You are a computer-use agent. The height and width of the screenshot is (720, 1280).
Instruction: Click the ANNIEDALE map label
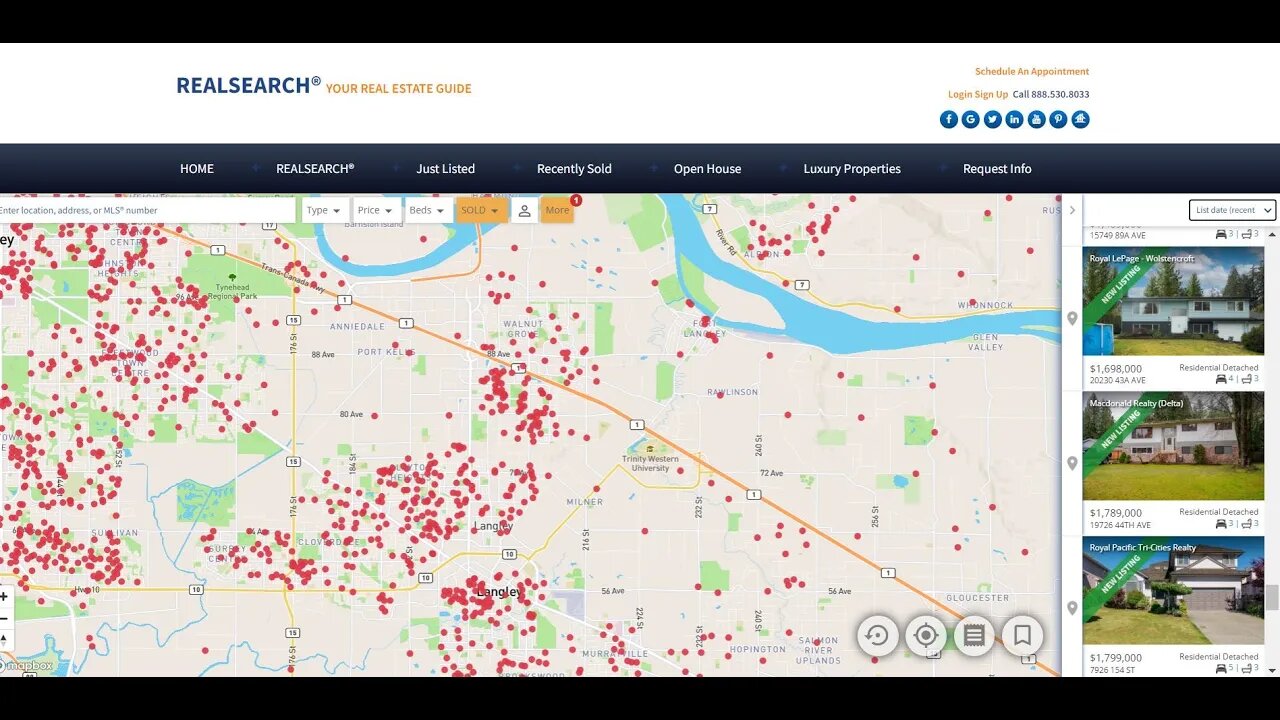click(x=357, y=326)
